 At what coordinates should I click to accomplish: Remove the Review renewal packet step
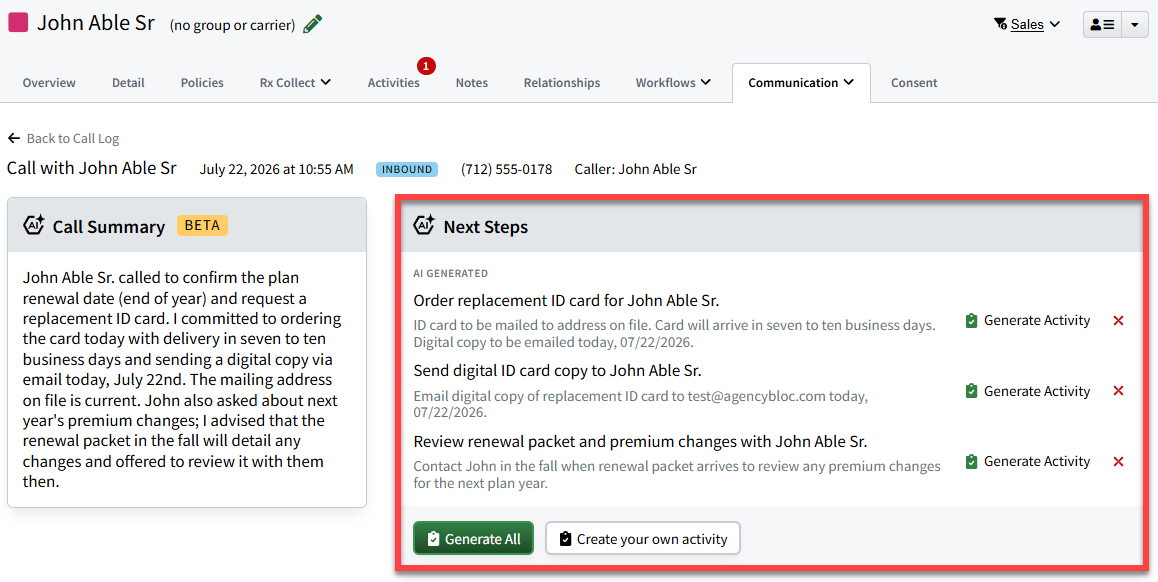coord(1118,462)
